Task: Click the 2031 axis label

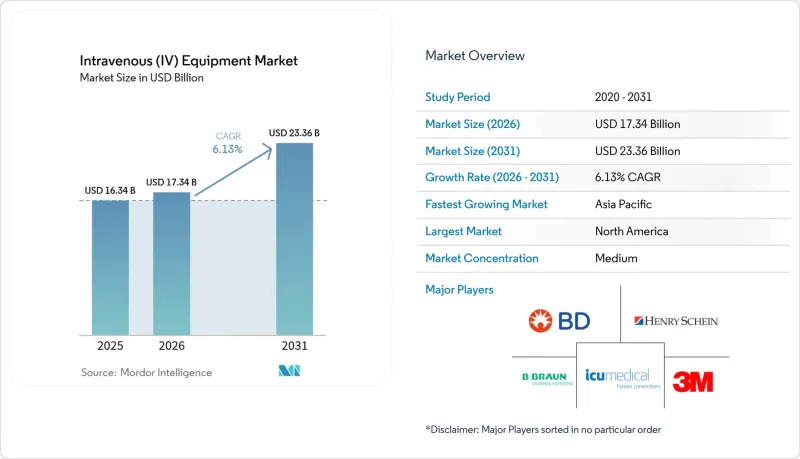Action: (x=294, y=346)
